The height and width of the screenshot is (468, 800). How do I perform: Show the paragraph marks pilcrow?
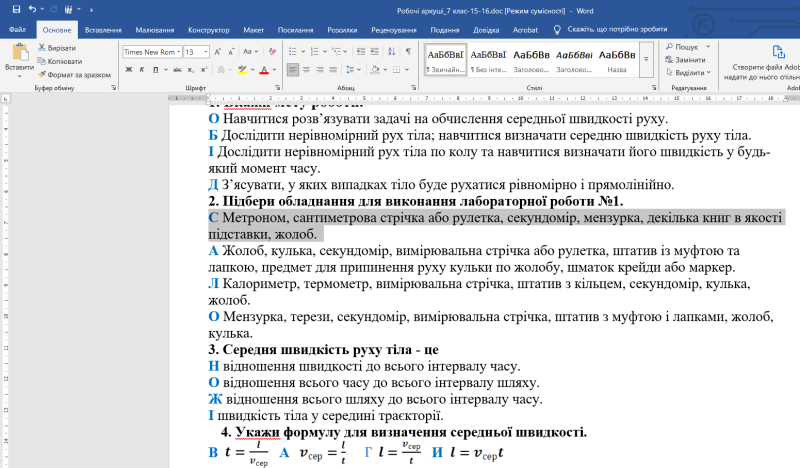pyautogui.click(x=408, y=52)
